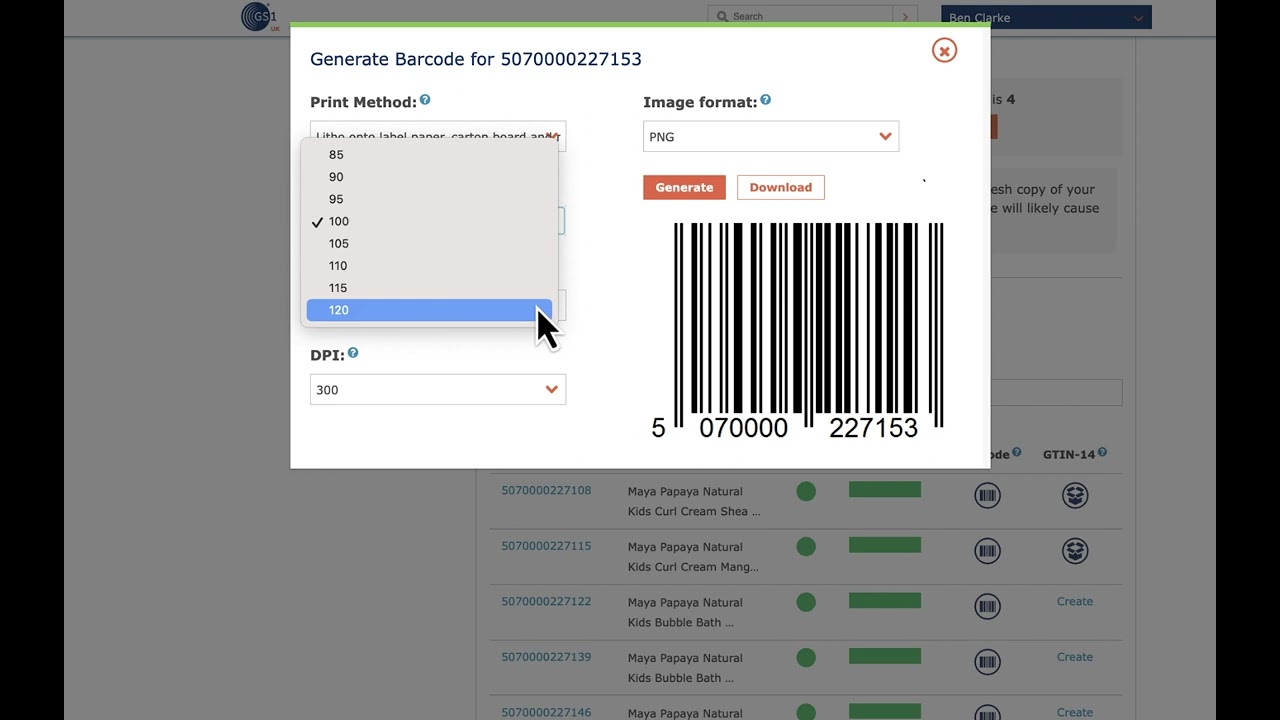Click GTIN-14 column help icon
This screenshot has width=1280, height=720.
(1102, 453)
